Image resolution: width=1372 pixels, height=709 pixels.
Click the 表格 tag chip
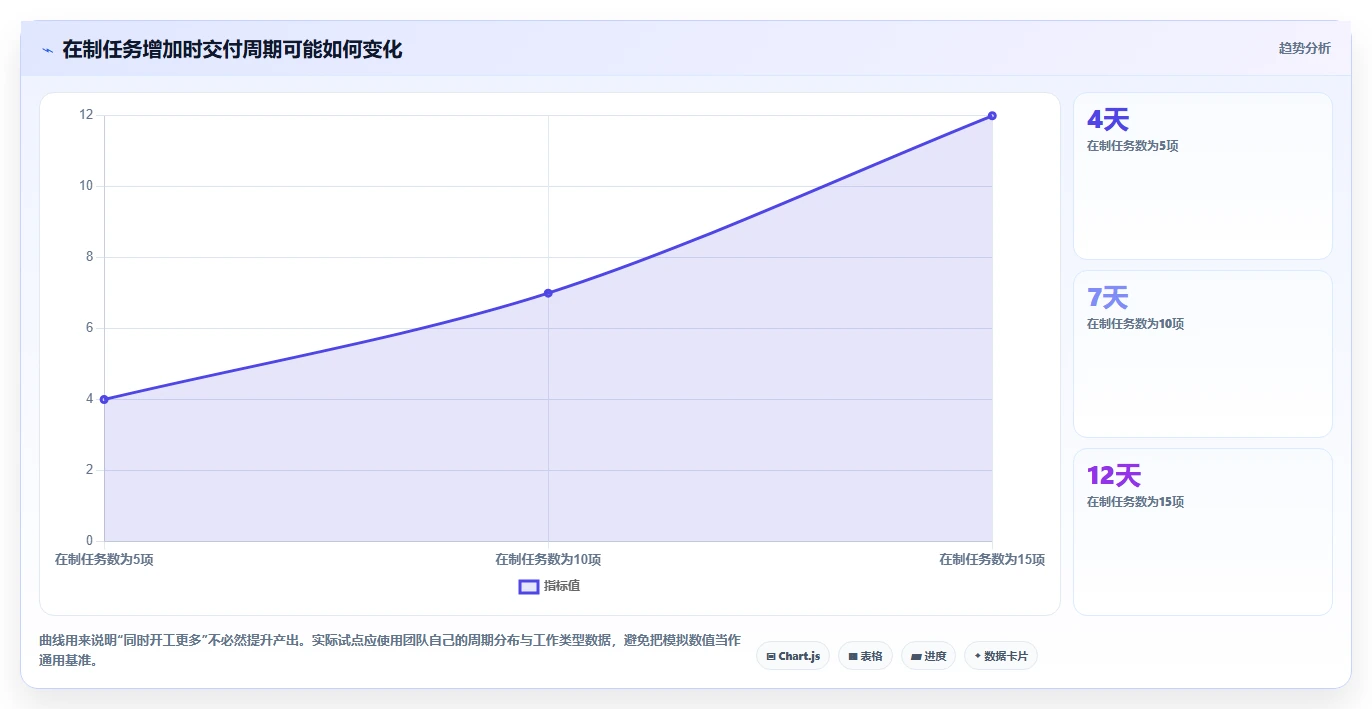pyautogui.click(x=865, y=656)
